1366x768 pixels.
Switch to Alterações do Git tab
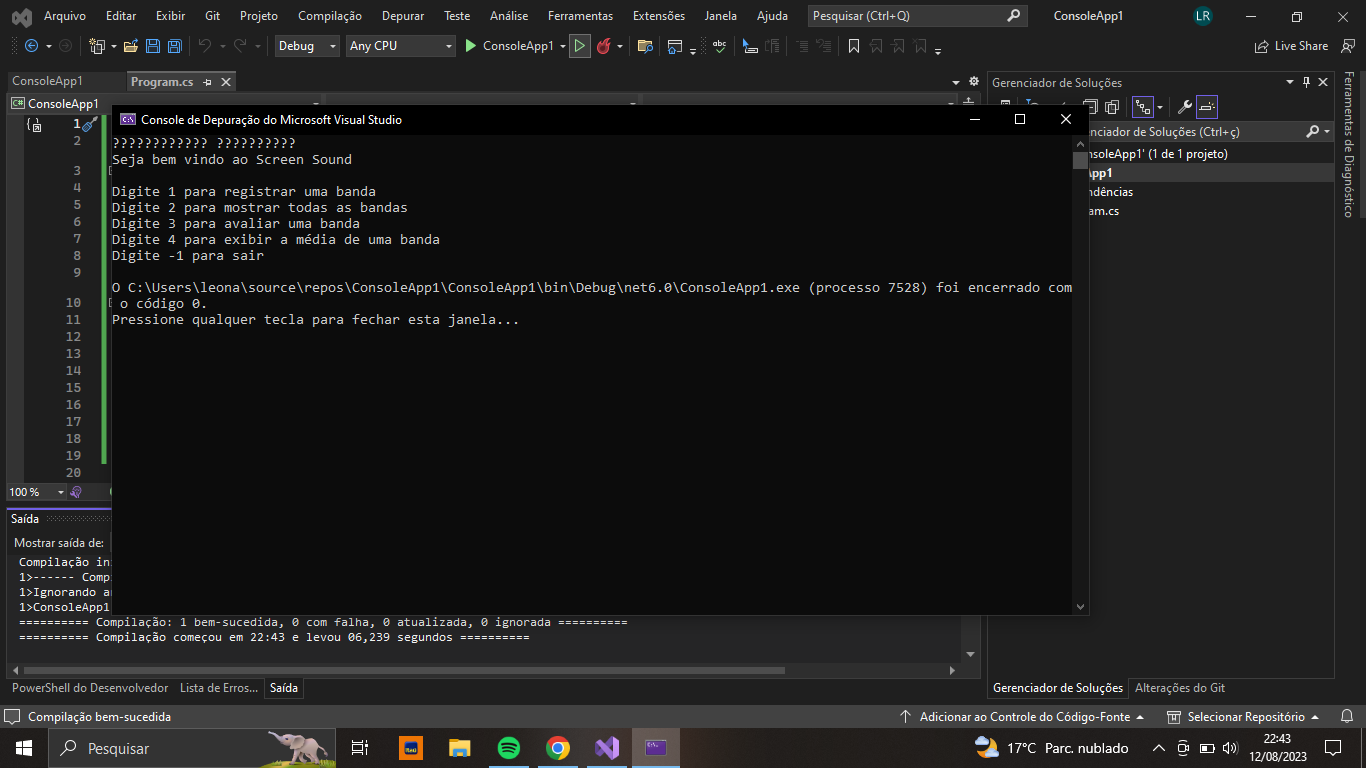pyautogui.click(x=1180, y=688)
